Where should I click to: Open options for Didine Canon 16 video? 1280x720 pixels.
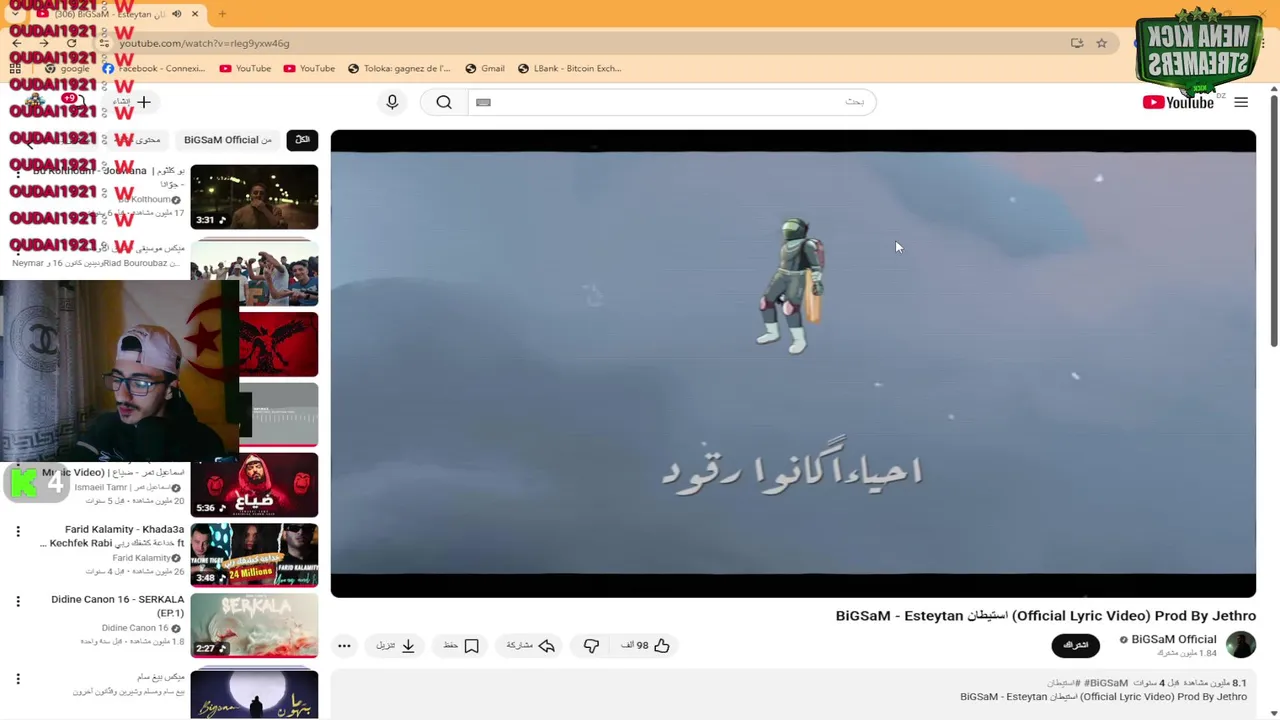pyautogui.click(x=17, y=601)
